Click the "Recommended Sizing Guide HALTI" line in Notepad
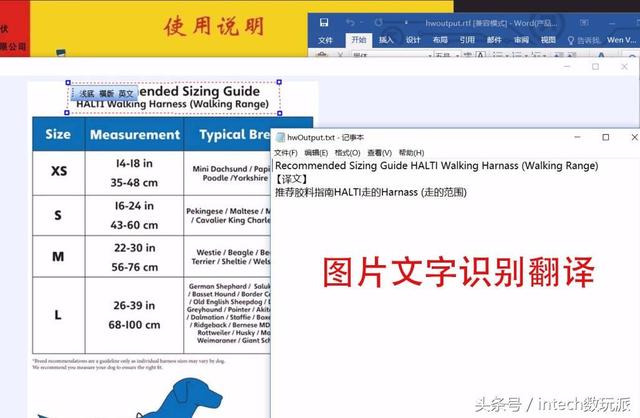The height and width of the screenshot is (418, 640). point(437,166)
